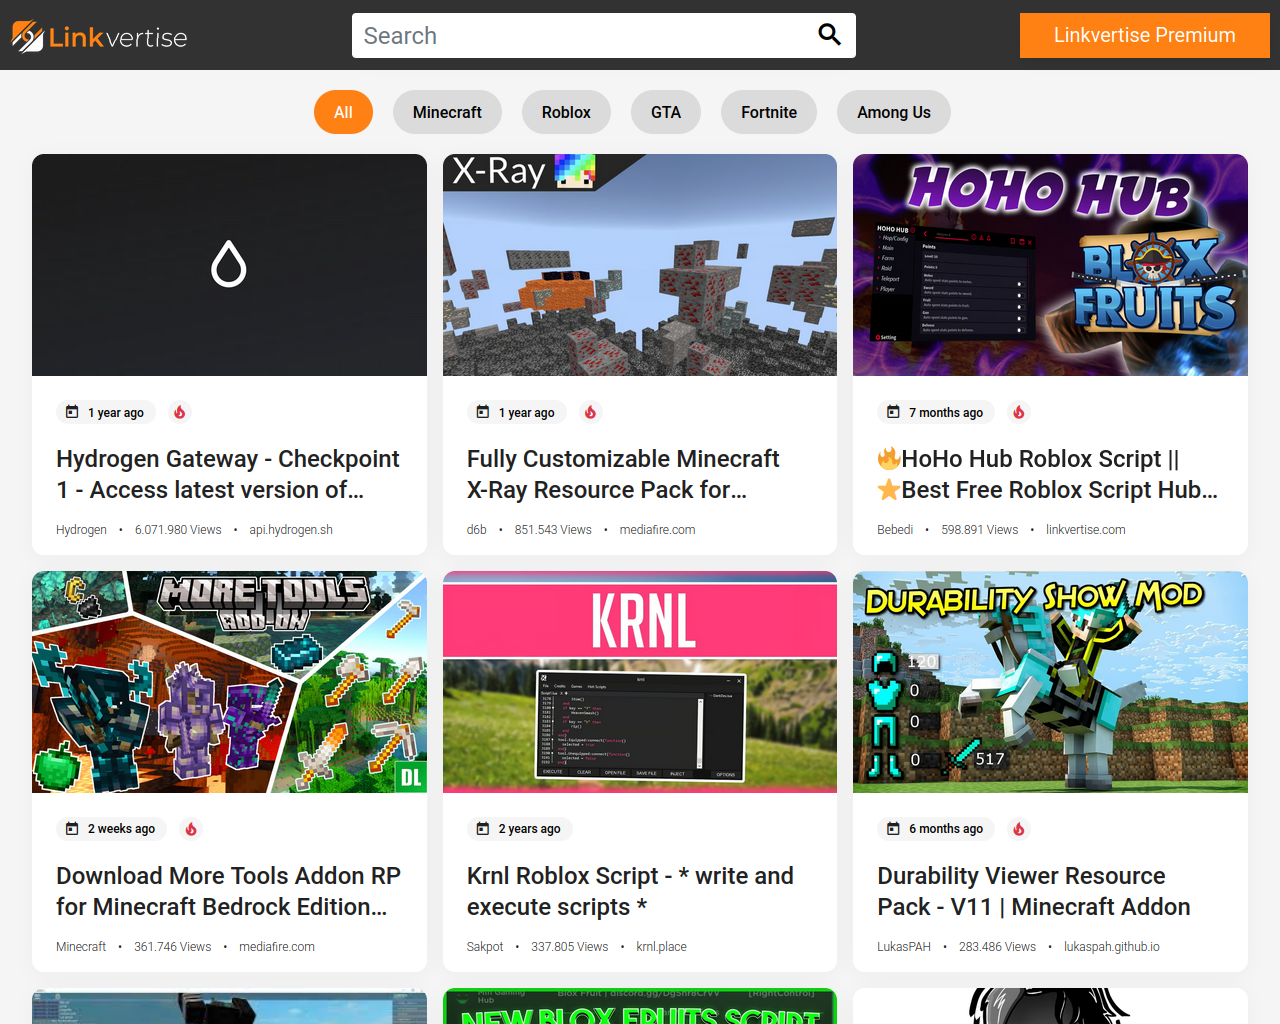The width and height of the screenshot is (1280, 1024).
Task: Click lukaspah.github.io source text
Action: (1112, 947)
